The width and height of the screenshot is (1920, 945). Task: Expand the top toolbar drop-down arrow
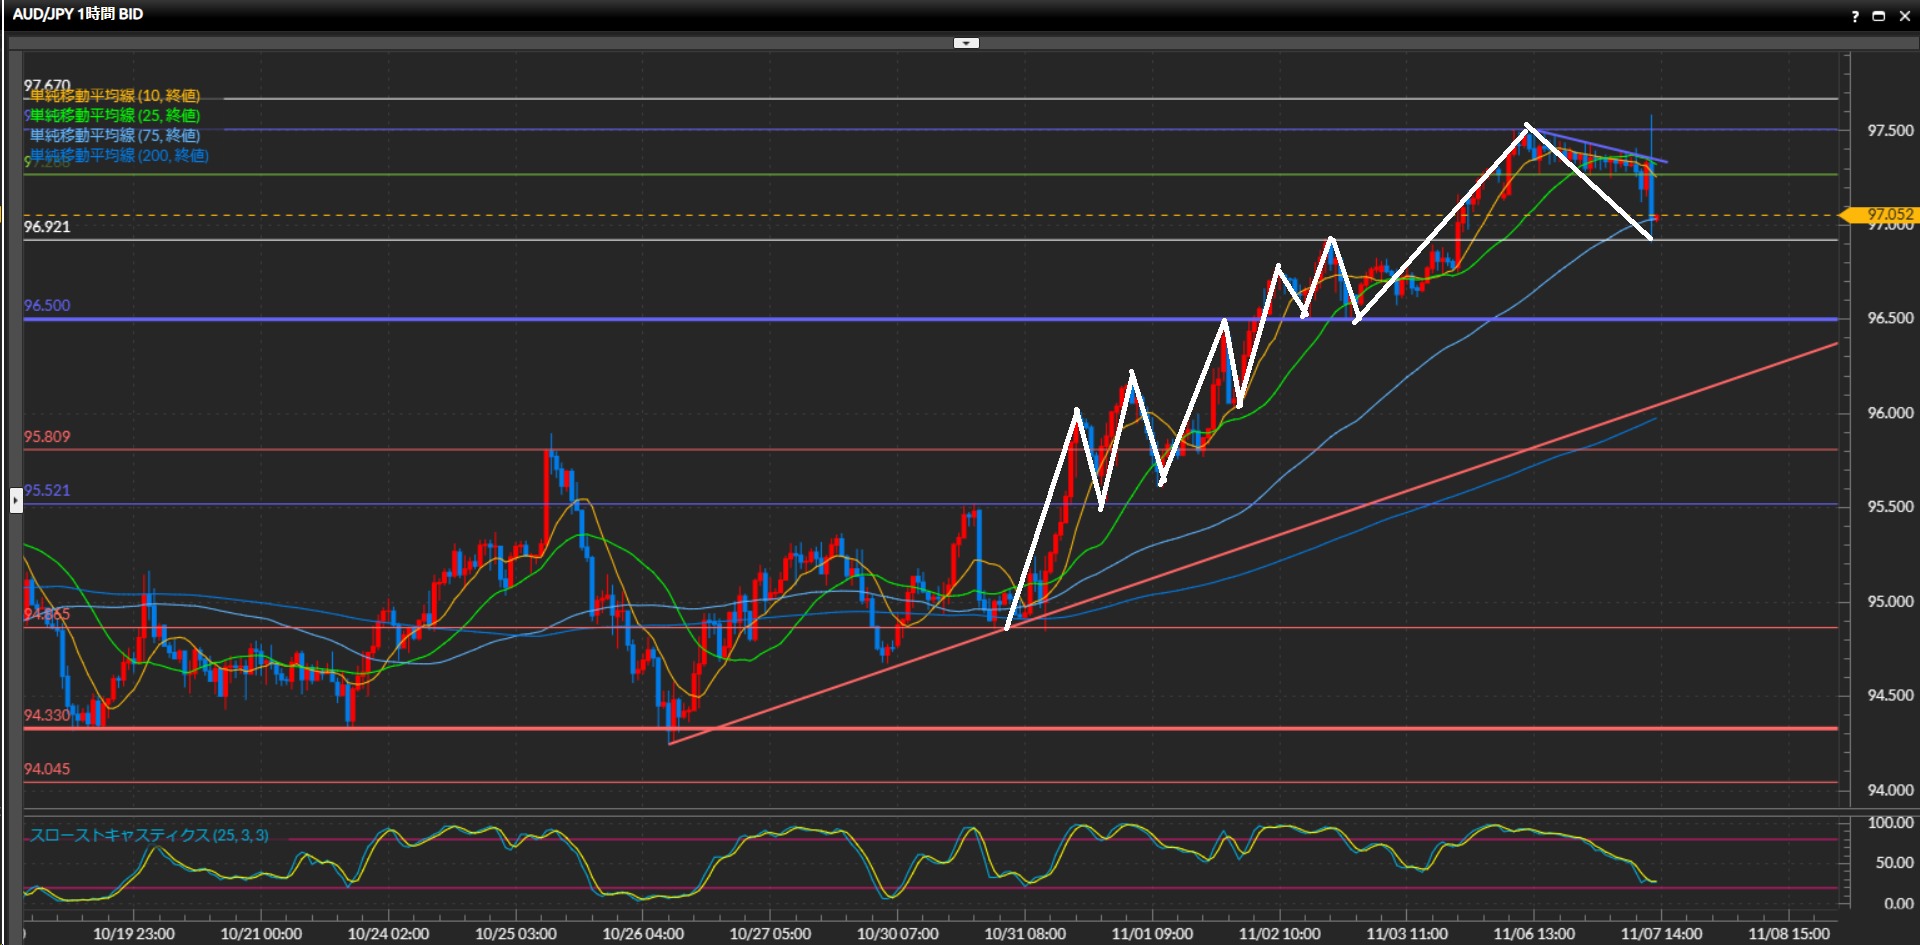tap(966, 43)
